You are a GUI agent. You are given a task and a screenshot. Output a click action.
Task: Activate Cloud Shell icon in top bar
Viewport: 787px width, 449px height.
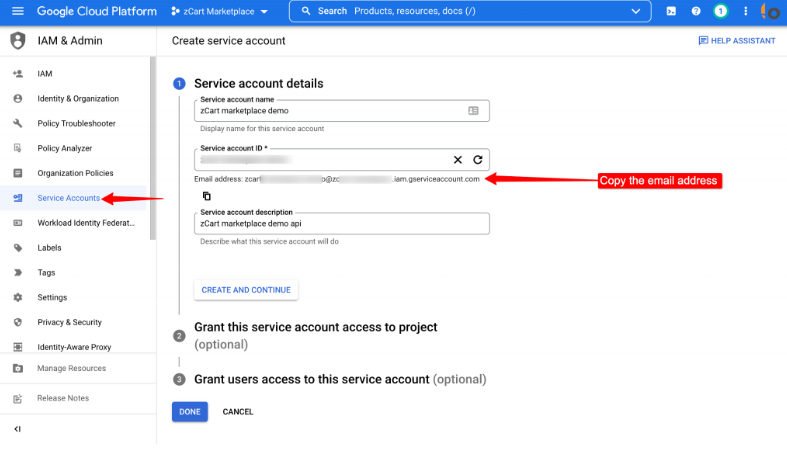pyautogui.click(x=671, y=11)
